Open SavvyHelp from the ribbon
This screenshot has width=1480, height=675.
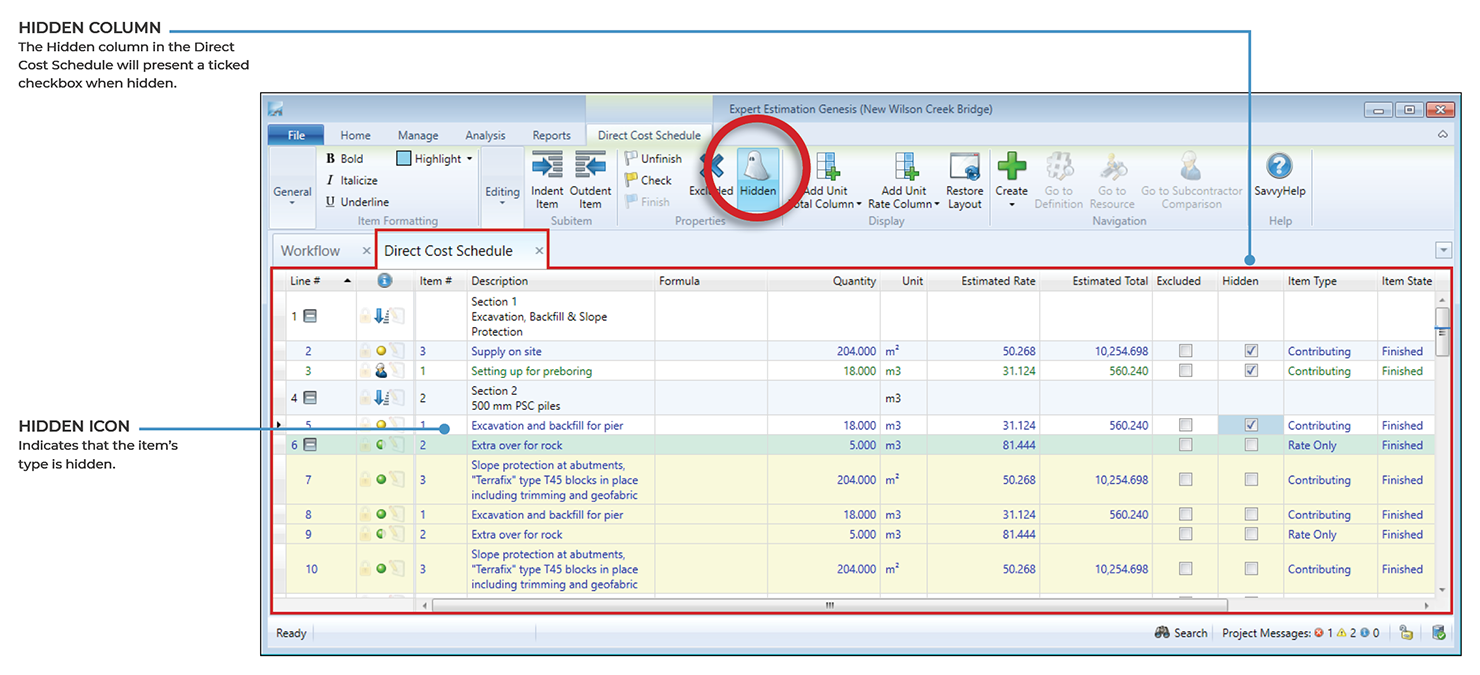(x=1279, y=167)
